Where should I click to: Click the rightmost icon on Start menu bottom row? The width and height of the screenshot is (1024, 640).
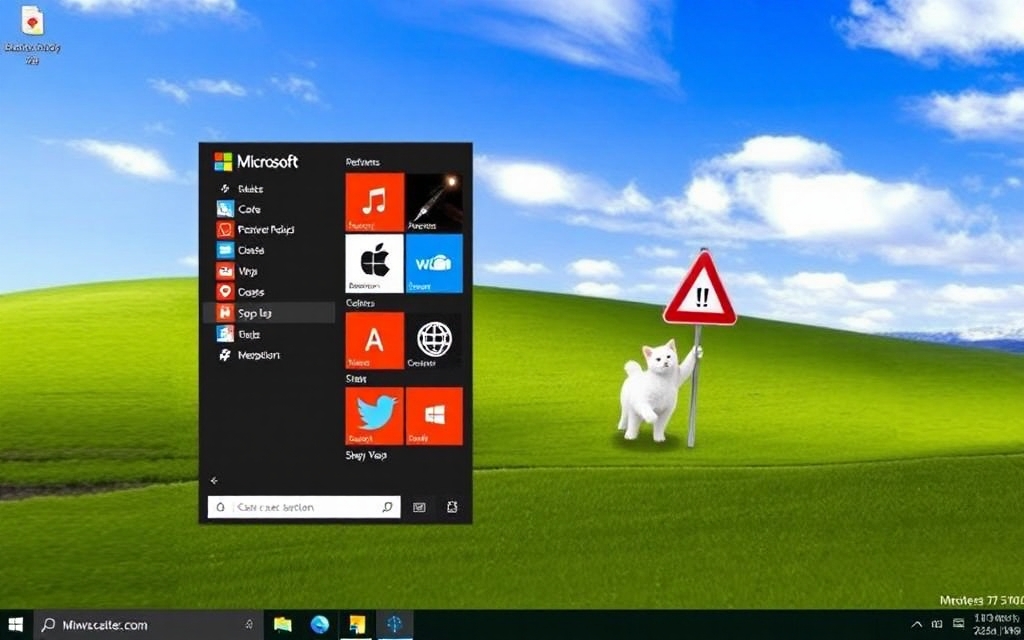click(x=452, y=507)
